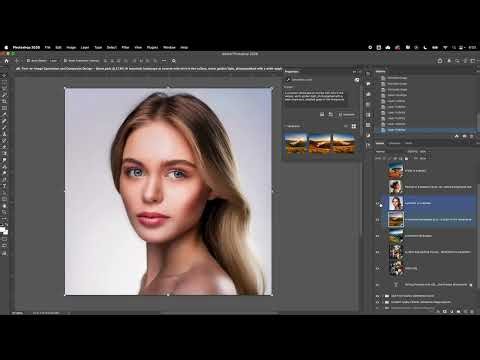Click the prompt text field in Properties
The image size is (480, 360).
click(315, 97)
